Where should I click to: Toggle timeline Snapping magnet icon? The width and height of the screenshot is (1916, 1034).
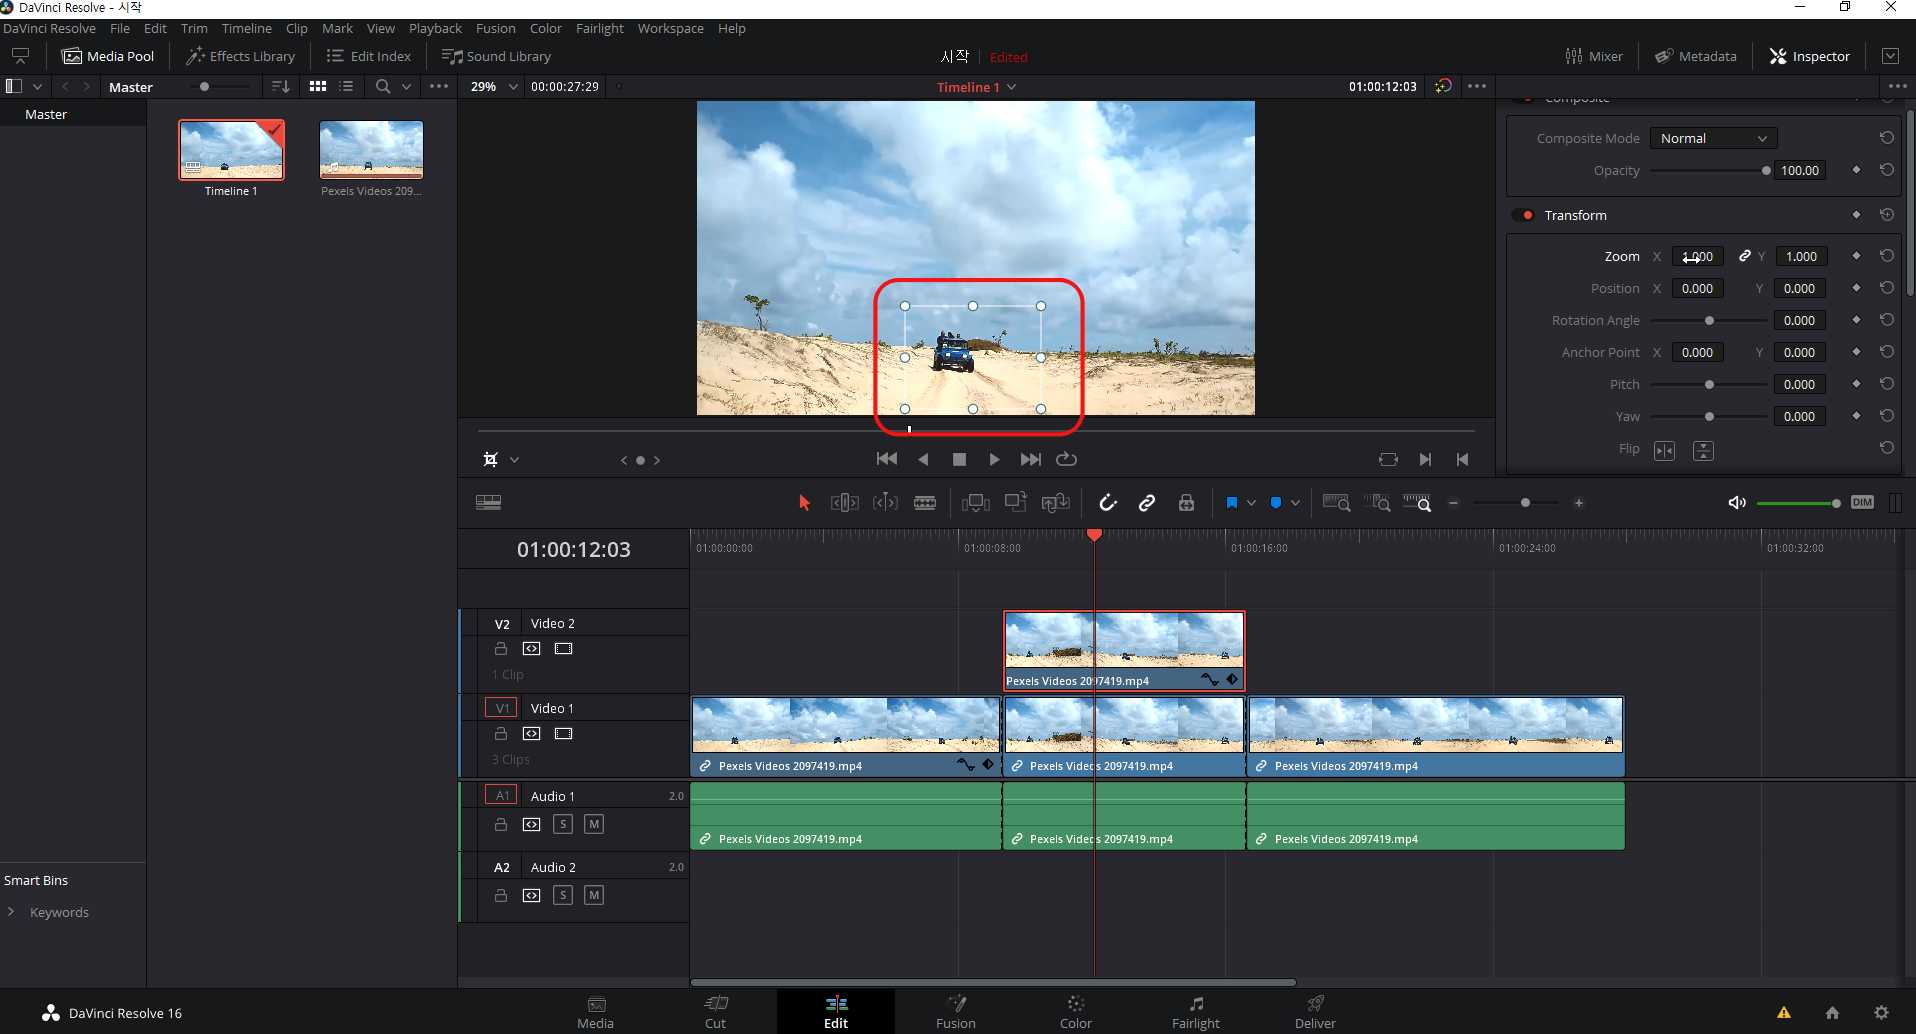click(1108, 503)
